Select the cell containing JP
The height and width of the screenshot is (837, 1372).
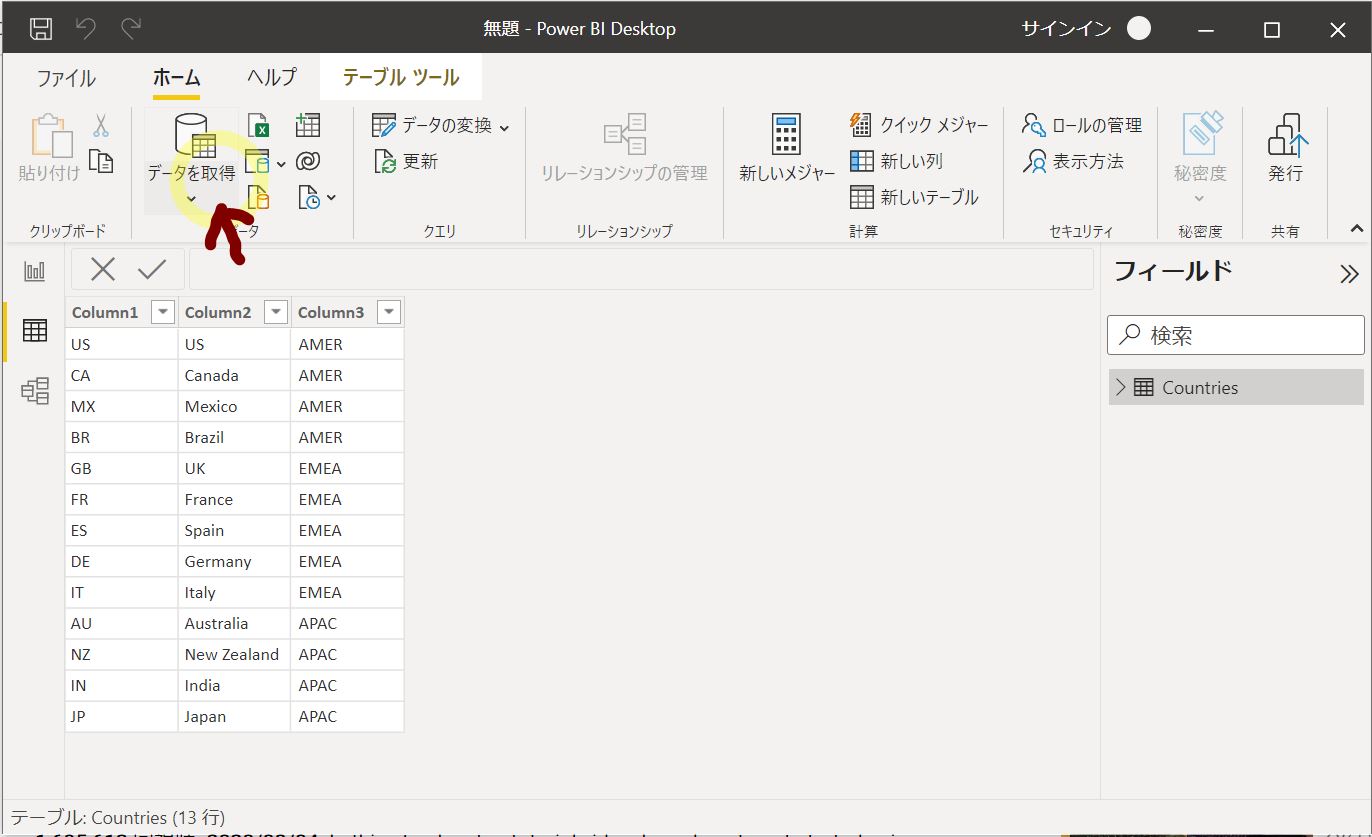coord(121,716)
